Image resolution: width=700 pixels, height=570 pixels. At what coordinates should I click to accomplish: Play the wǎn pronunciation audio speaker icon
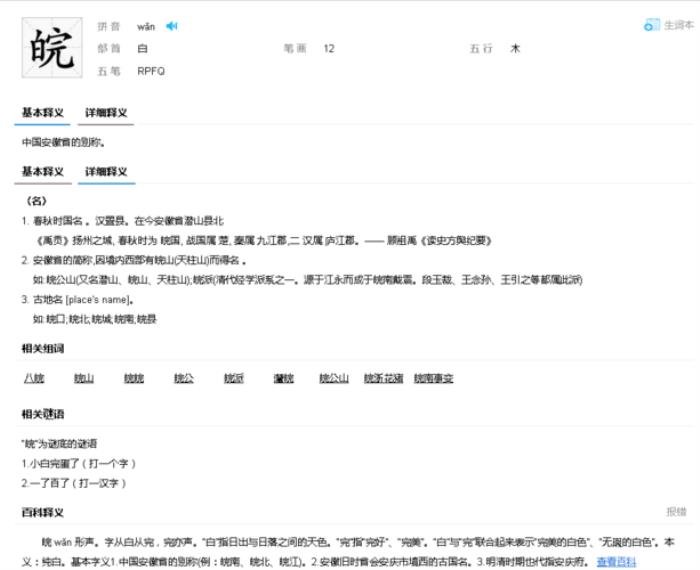tap(172, 26)
